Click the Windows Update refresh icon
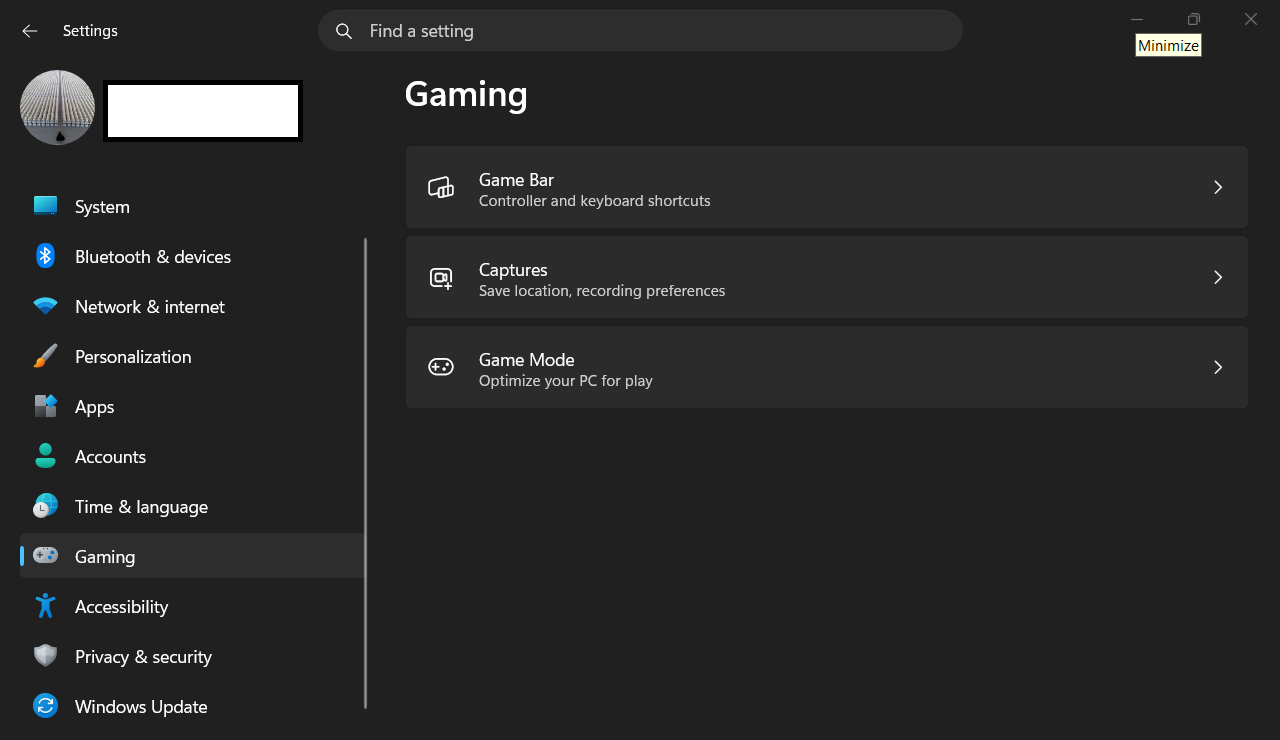The width and height of the screenshot is (1280, 740). [x=45, y=706]
